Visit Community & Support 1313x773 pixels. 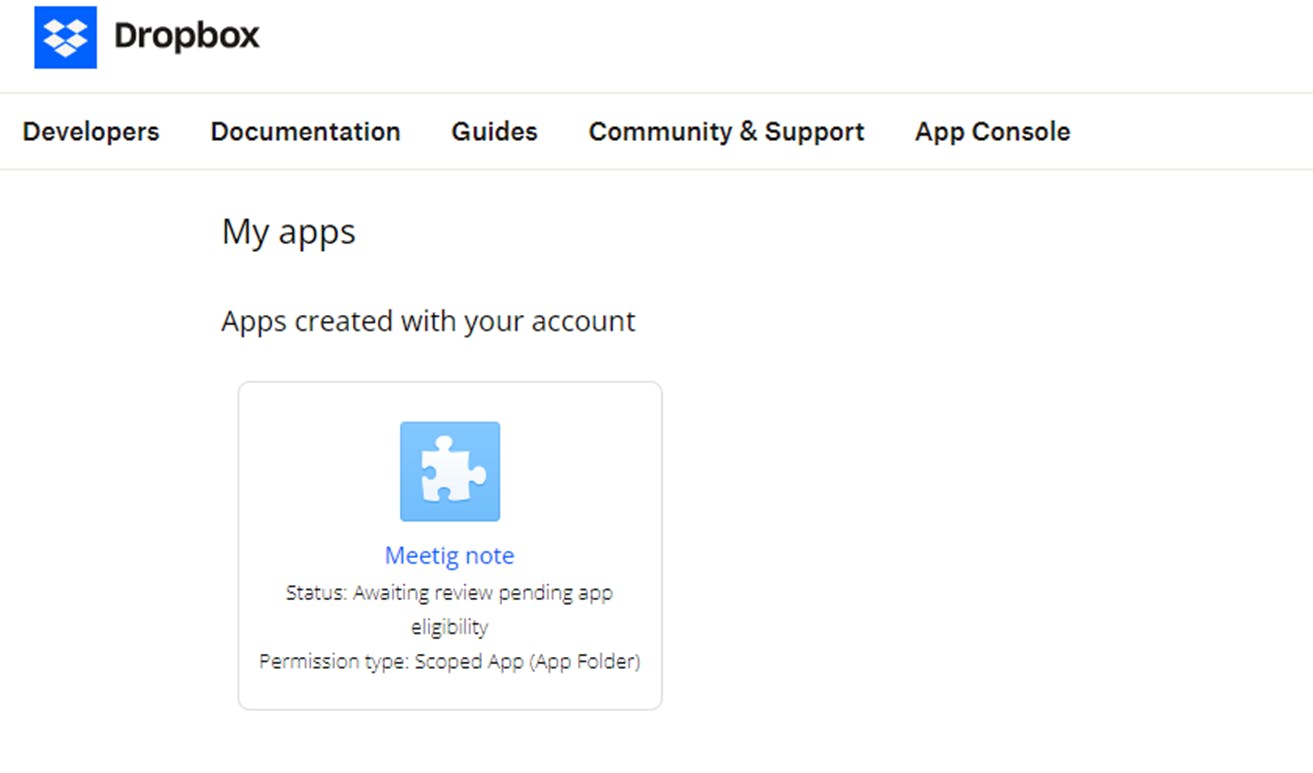(726, 132)
